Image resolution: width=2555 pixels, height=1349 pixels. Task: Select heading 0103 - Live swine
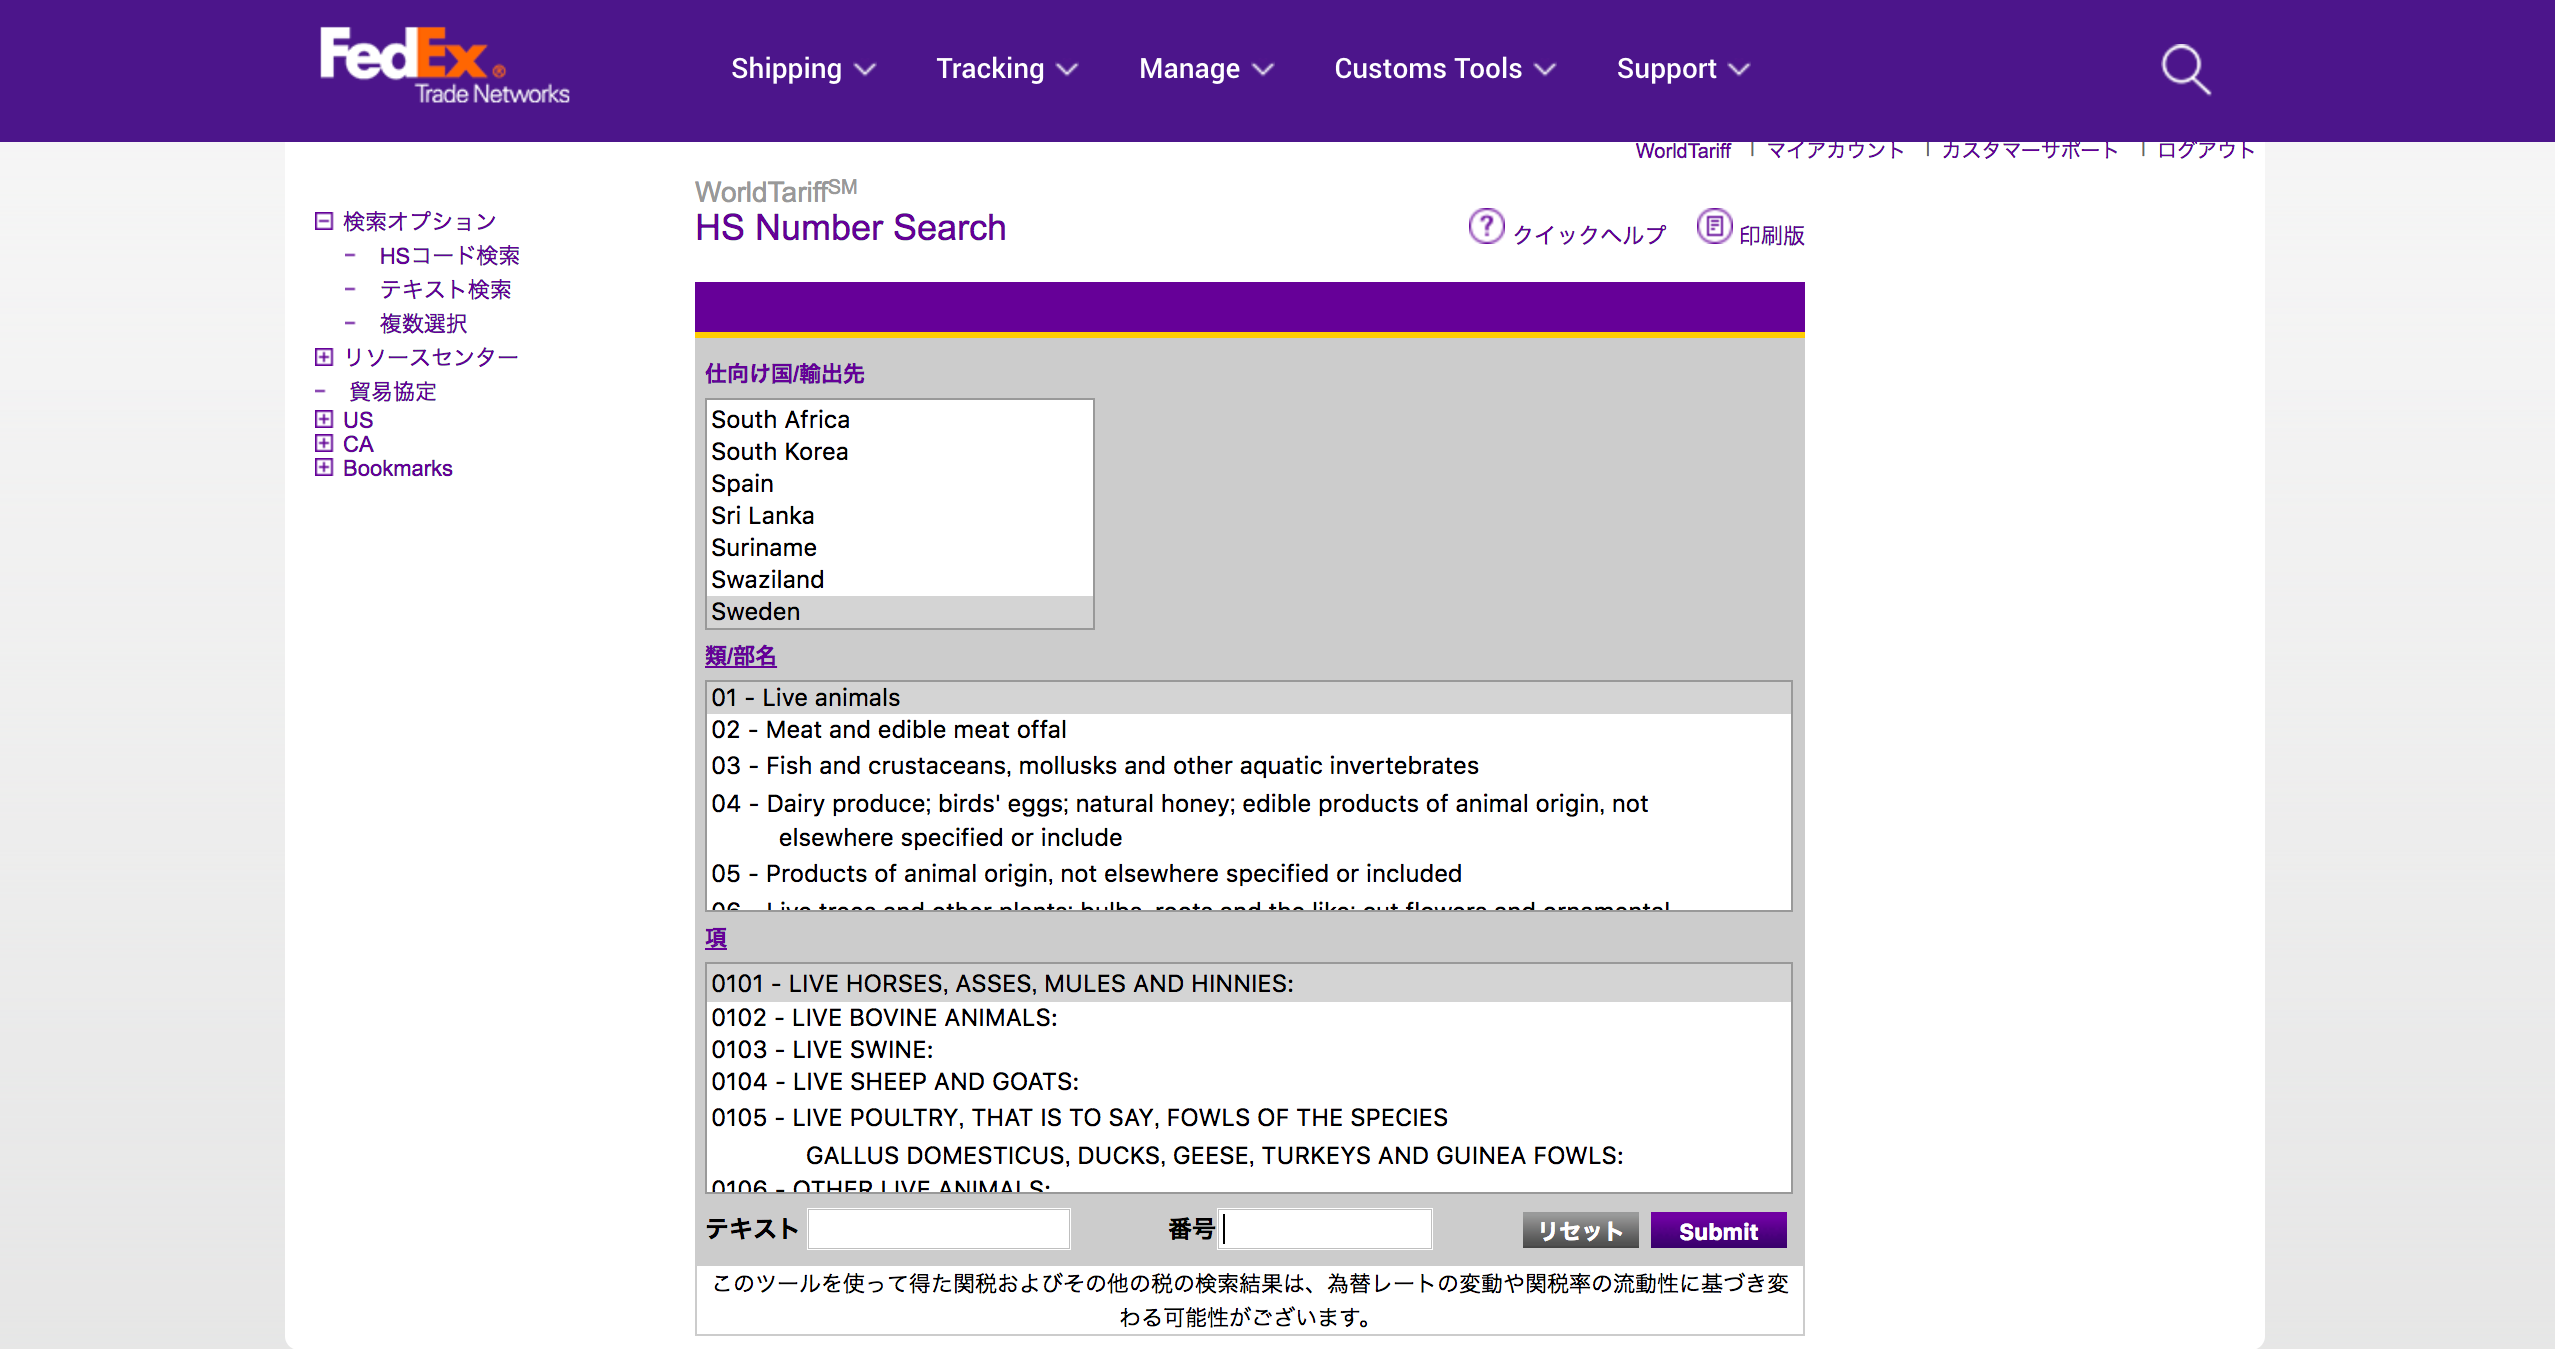[x=1248, y=1050]
